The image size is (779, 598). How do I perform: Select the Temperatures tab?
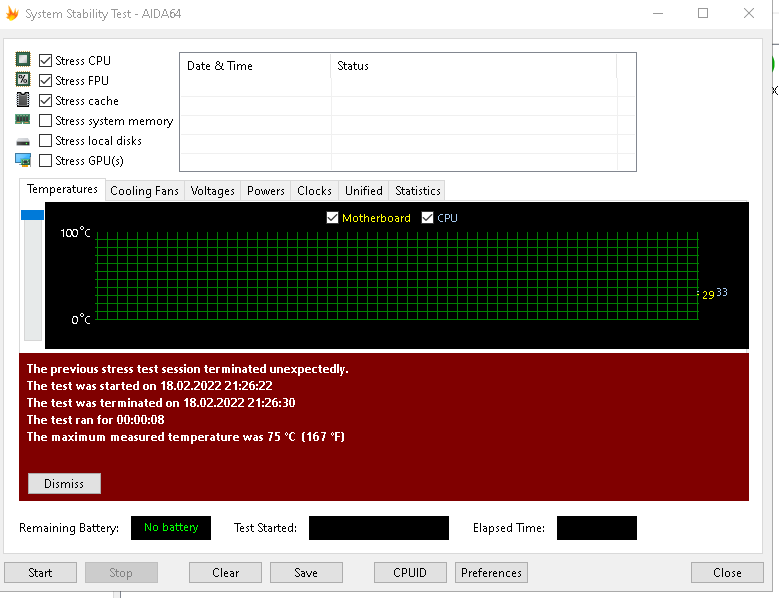tap(62, 189)
